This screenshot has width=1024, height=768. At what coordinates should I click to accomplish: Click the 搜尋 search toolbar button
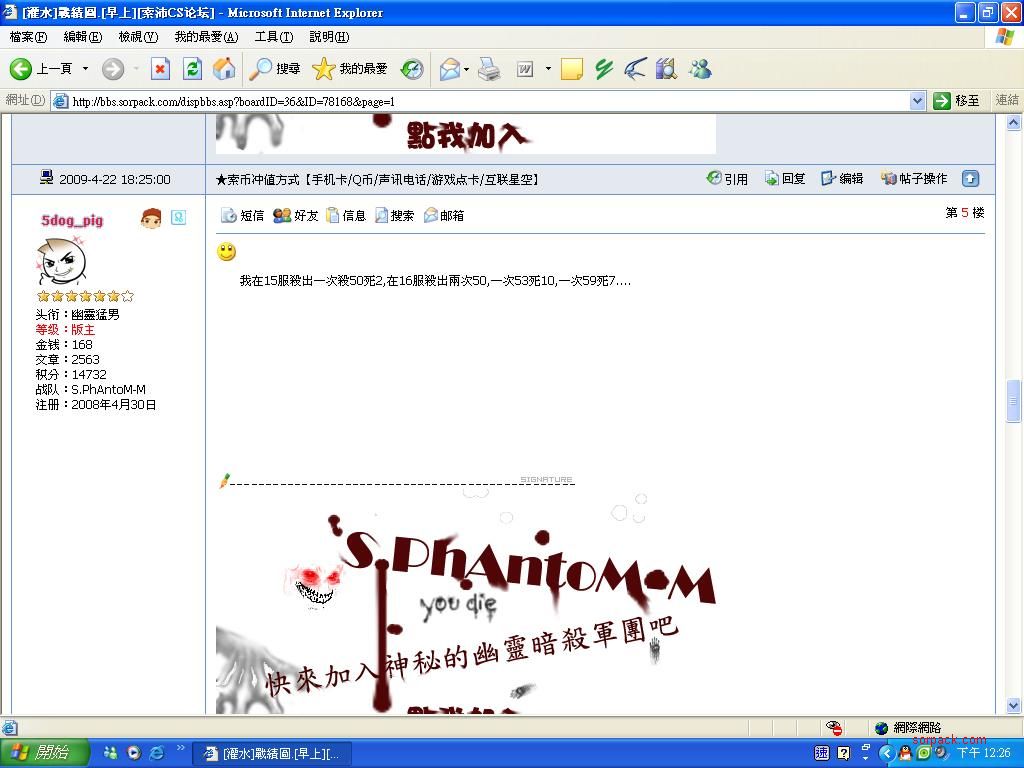275,69
